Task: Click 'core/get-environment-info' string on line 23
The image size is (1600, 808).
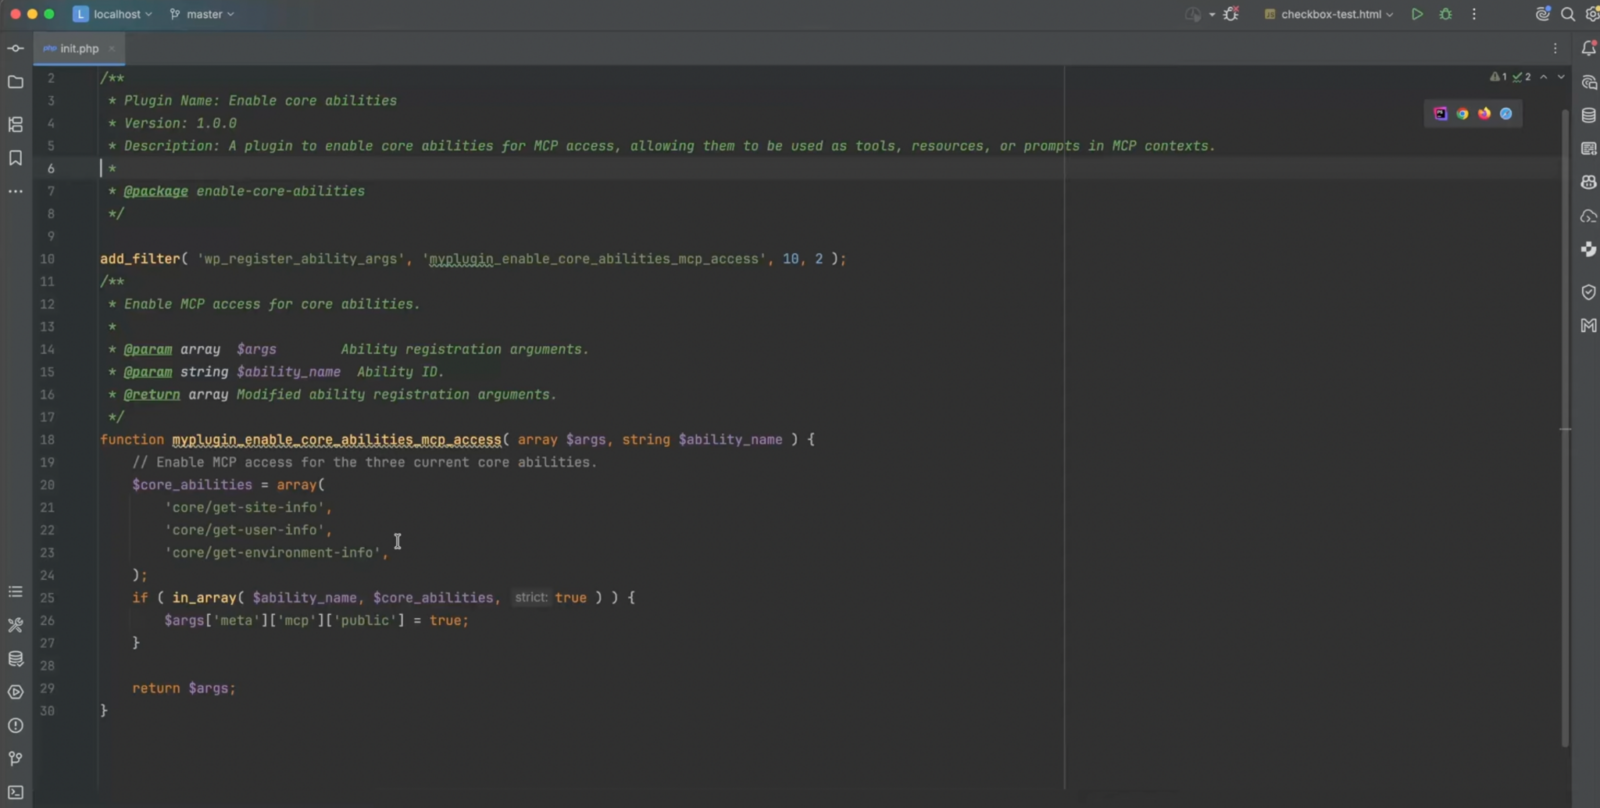Action: (272, 553)
